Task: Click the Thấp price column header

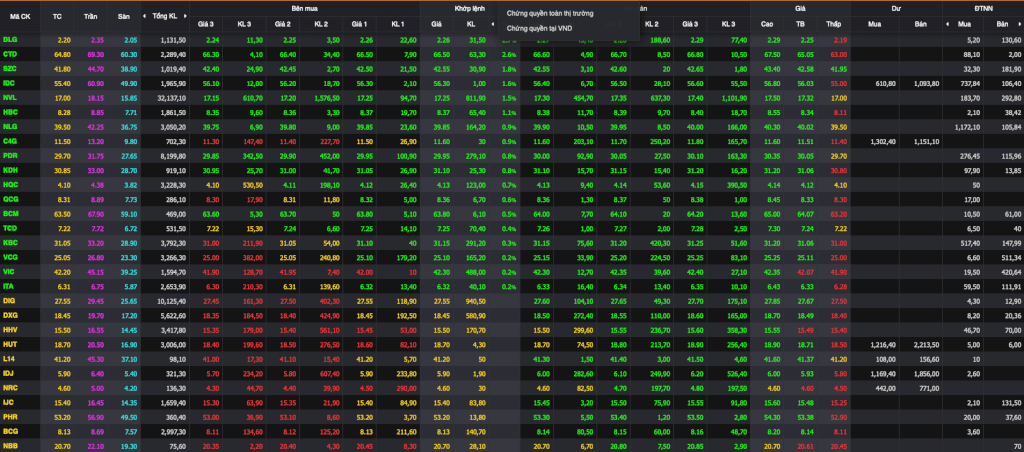Action: pyautogui.click(x=833, y=24)
